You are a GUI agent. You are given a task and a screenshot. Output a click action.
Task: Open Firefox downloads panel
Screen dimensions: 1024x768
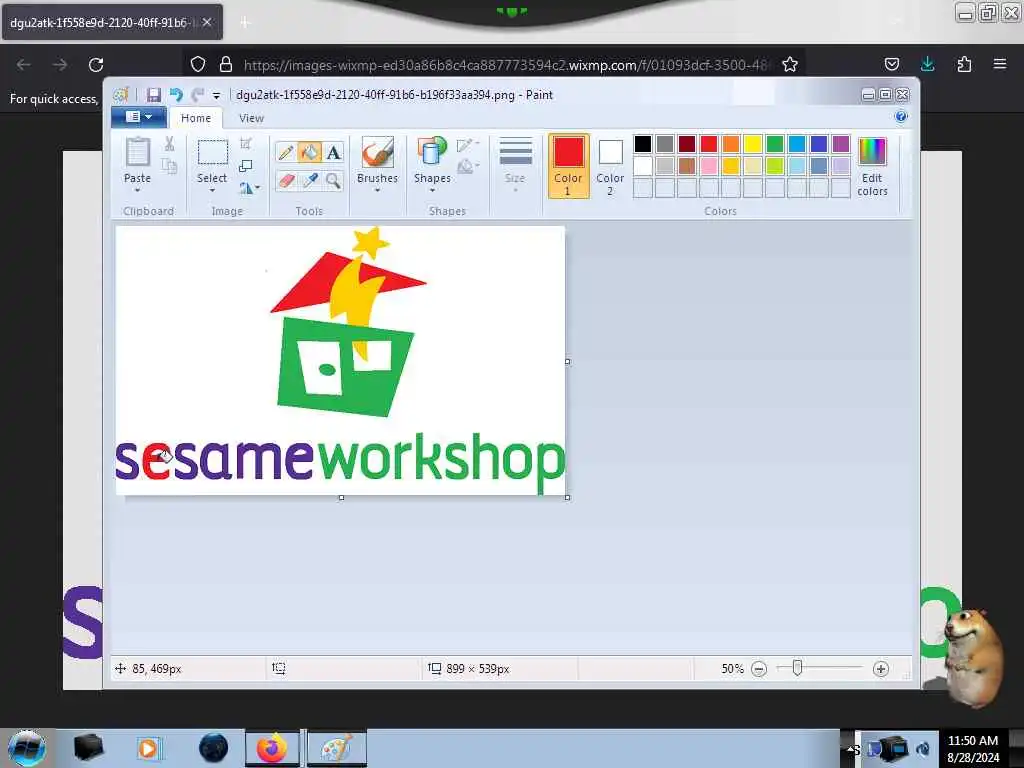click(x=927, y=64)
